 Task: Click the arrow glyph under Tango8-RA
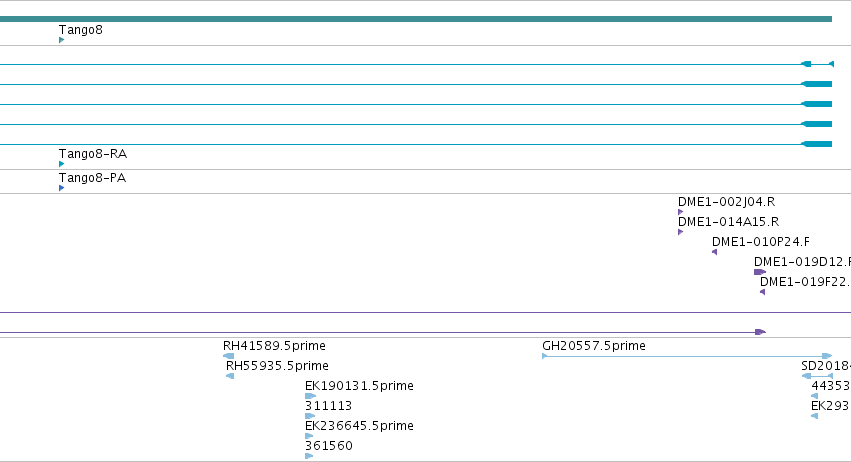pos(61,163)
